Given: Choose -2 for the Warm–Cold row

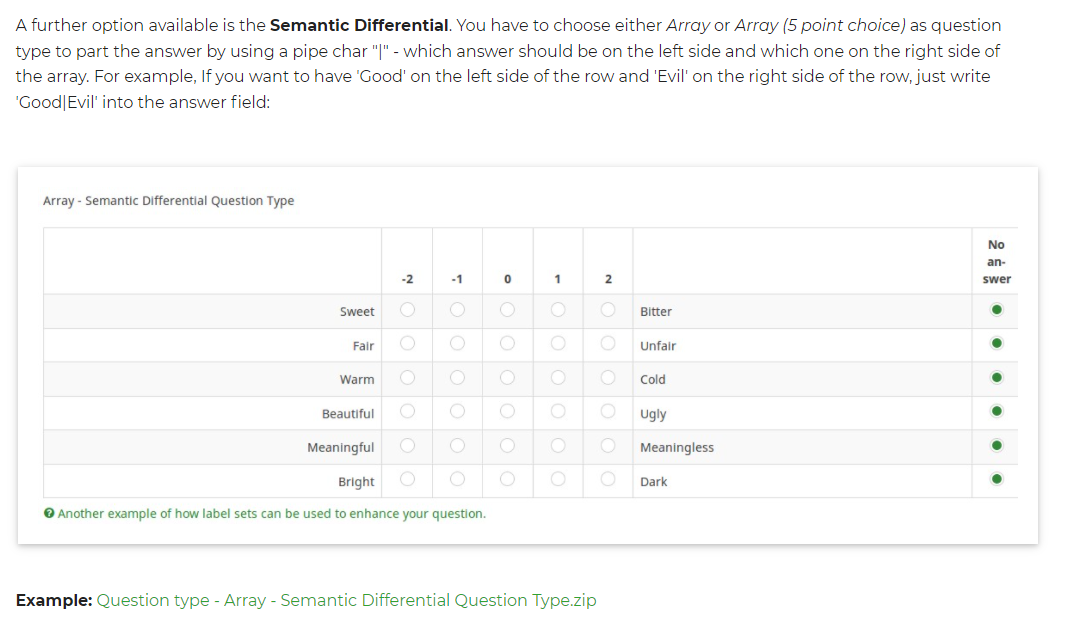Looking at the screenshot, I should (407, 379).
